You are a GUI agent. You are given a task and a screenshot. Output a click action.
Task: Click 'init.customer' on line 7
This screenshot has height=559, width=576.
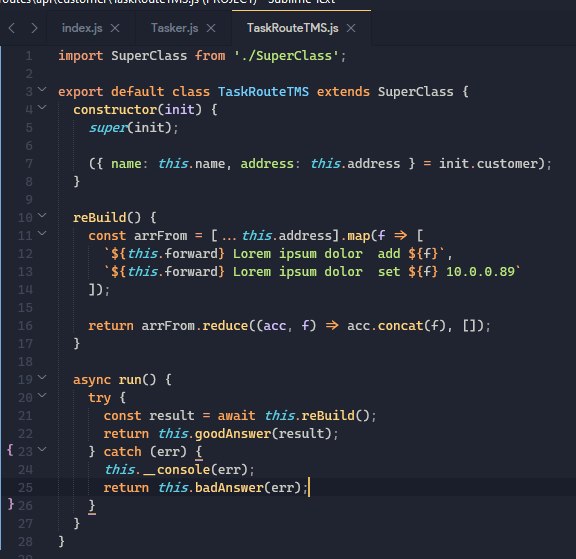[488, 164]
